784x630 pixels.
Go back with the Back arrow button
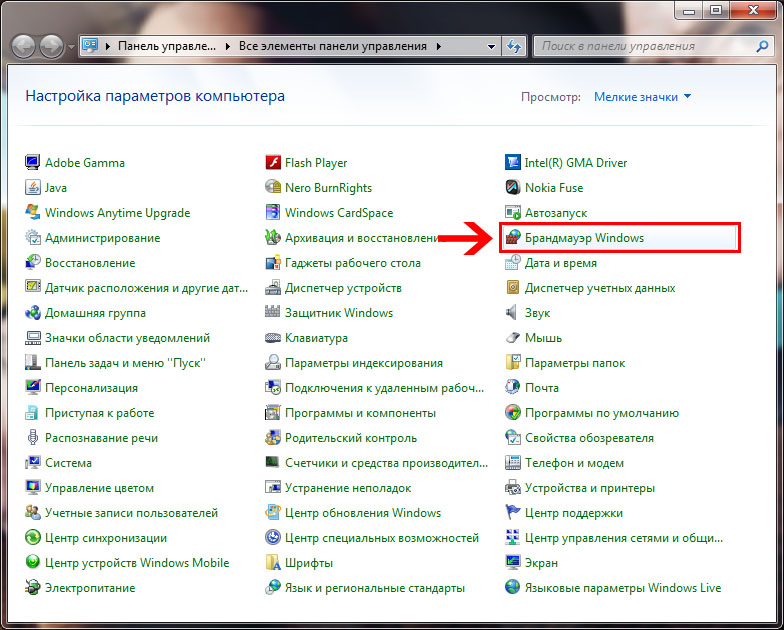tap(23, 46)
